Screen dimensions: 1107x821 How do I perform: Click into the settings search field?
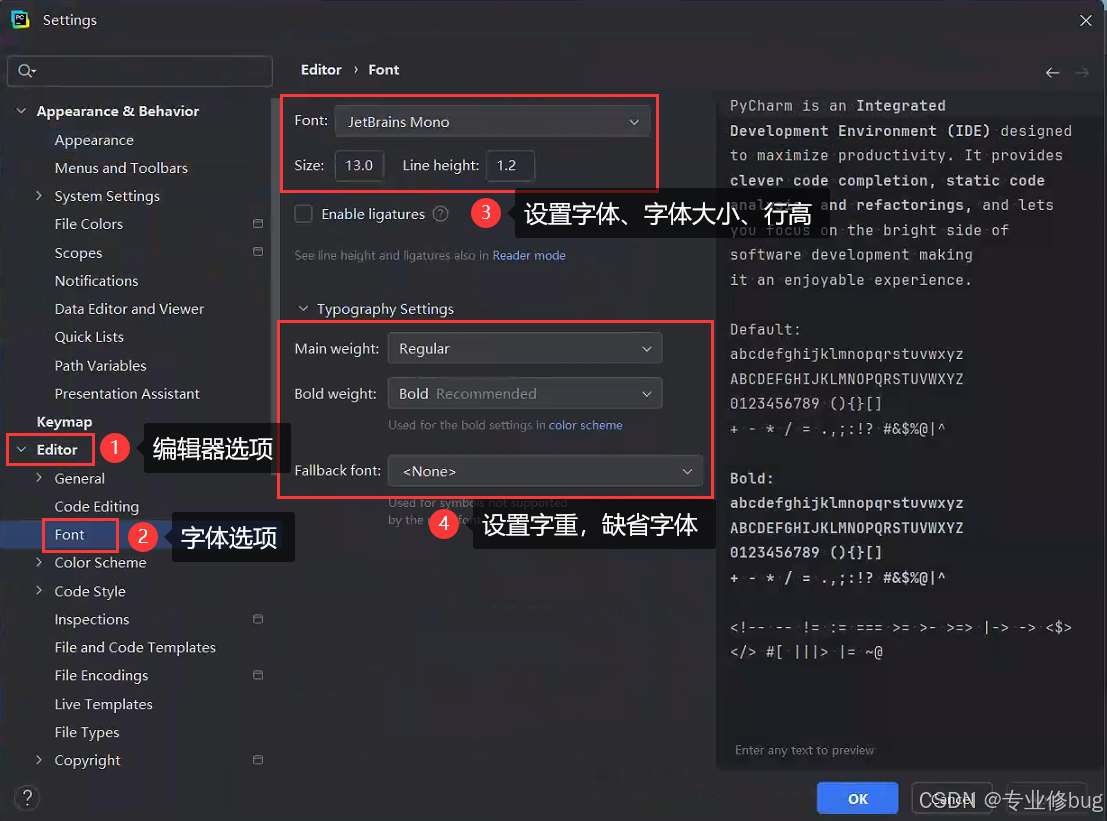tap(140, 71)
